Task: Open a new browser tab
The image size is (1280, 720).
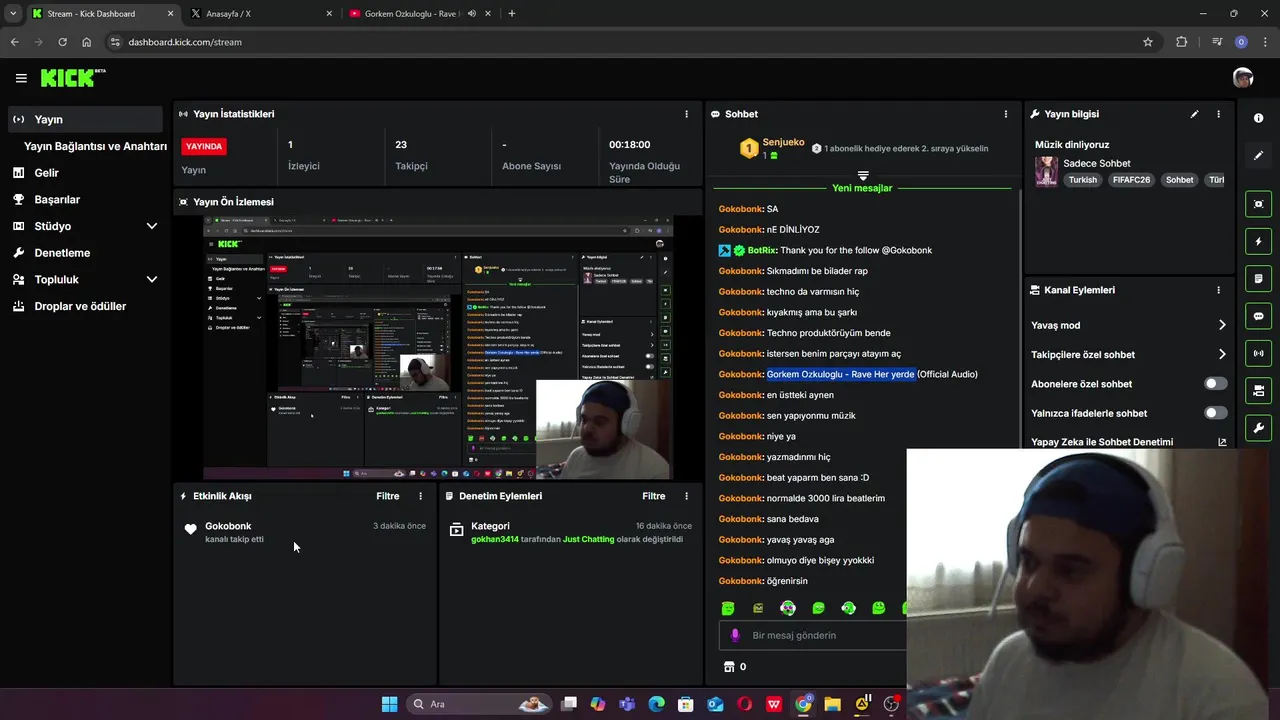Action: 512,13
